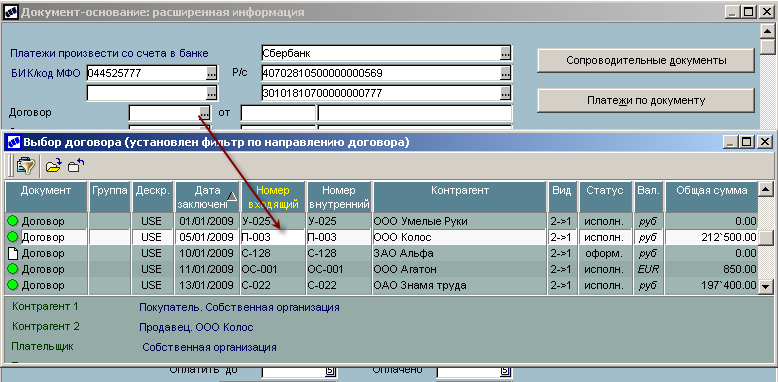Screen dimensions: 778x382
Task: Click Контрагент column header
Action: point(460,197)
